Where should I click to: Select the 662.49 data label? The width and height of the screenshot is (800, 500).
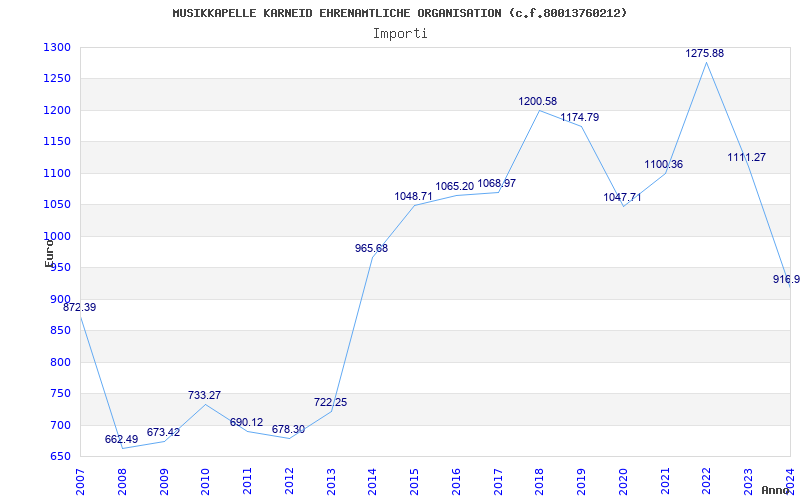point(121,439)
